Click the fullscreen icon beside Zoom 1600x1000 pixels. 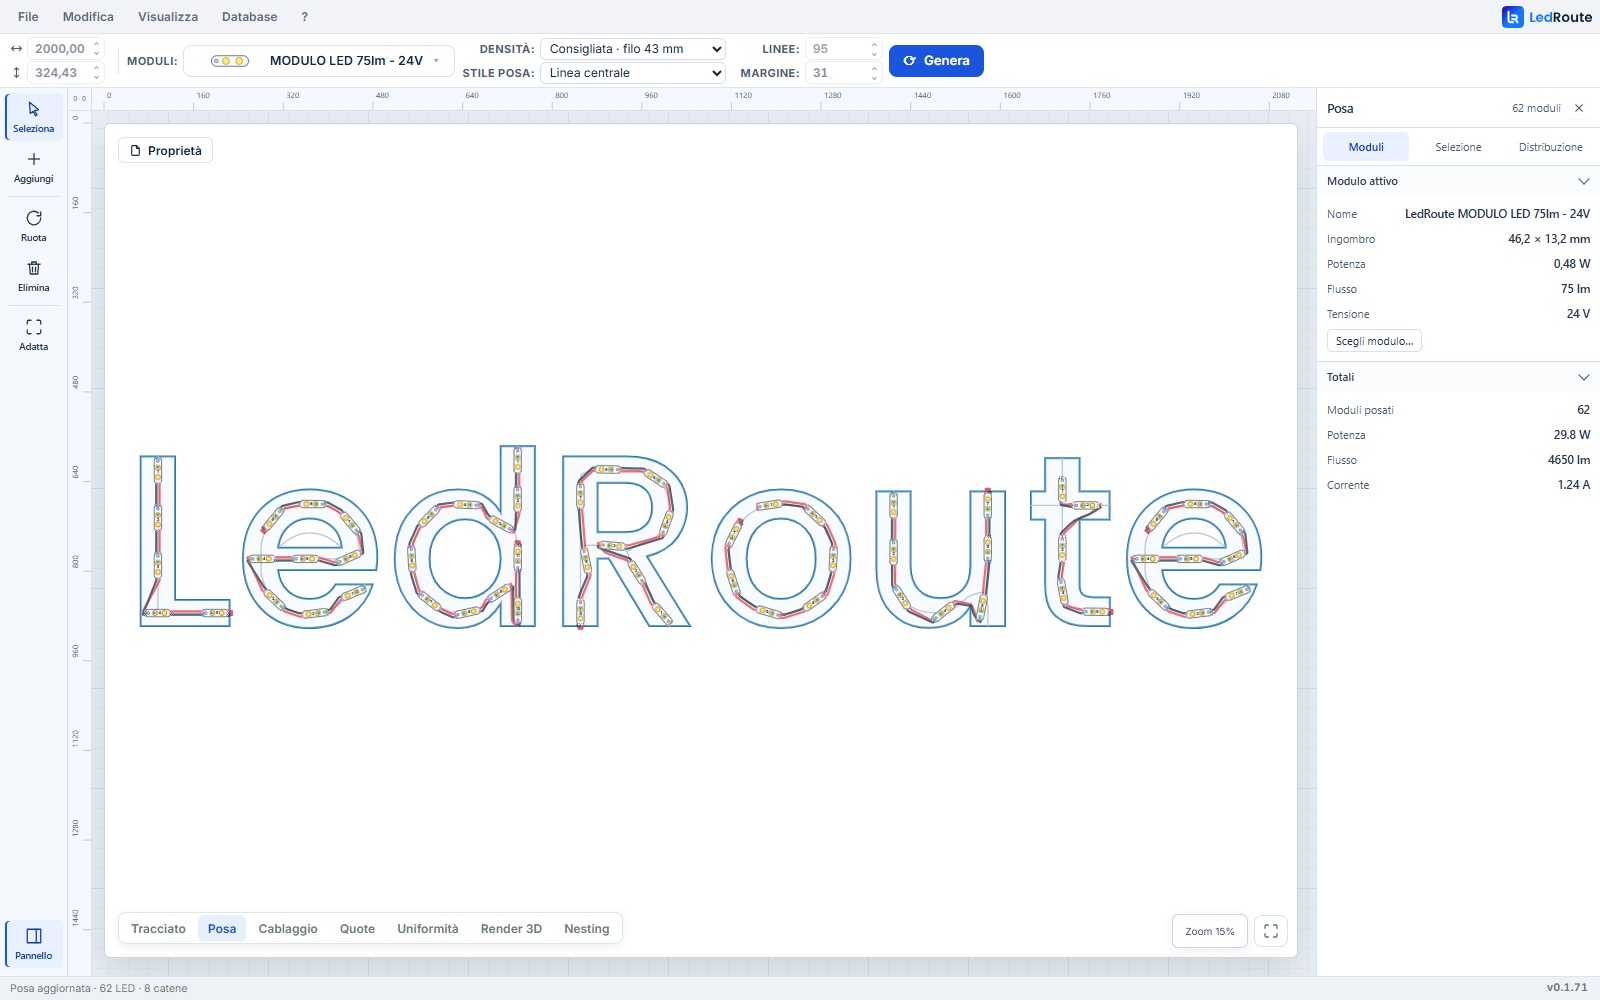pyautogui.click(x=1271, y=931)
